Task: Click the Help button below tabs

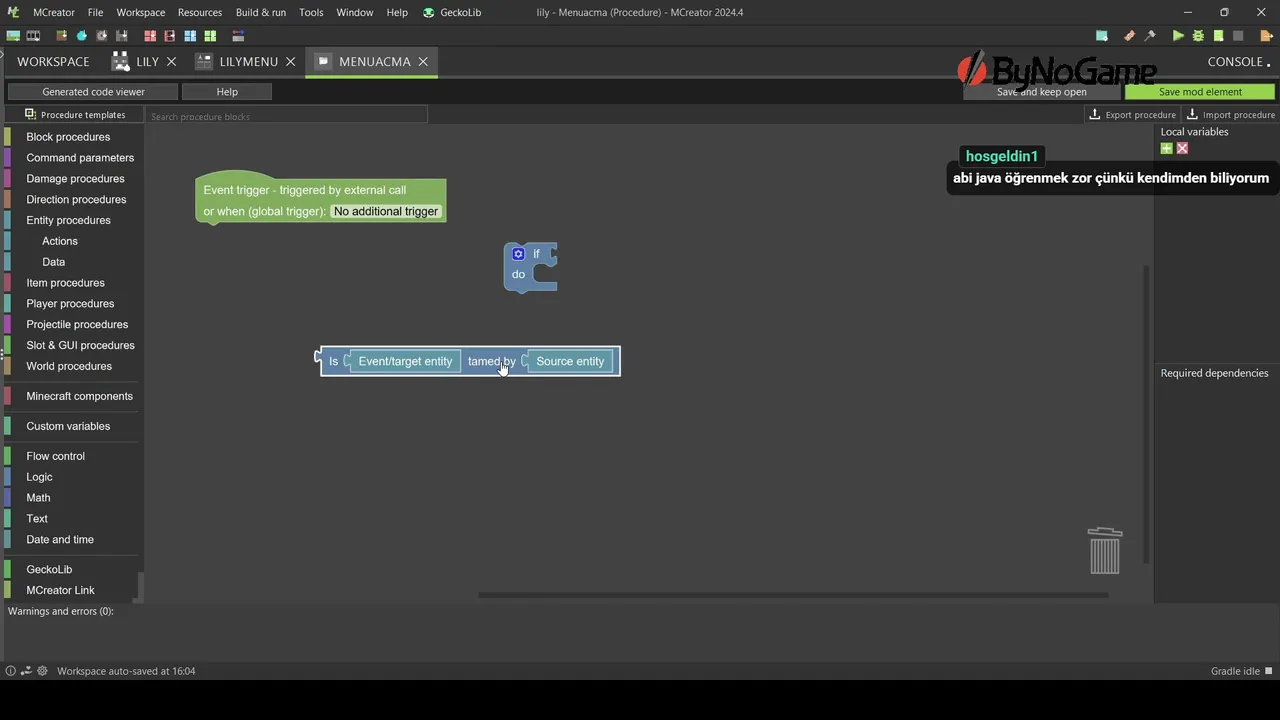Action: [x=227, y=91]
